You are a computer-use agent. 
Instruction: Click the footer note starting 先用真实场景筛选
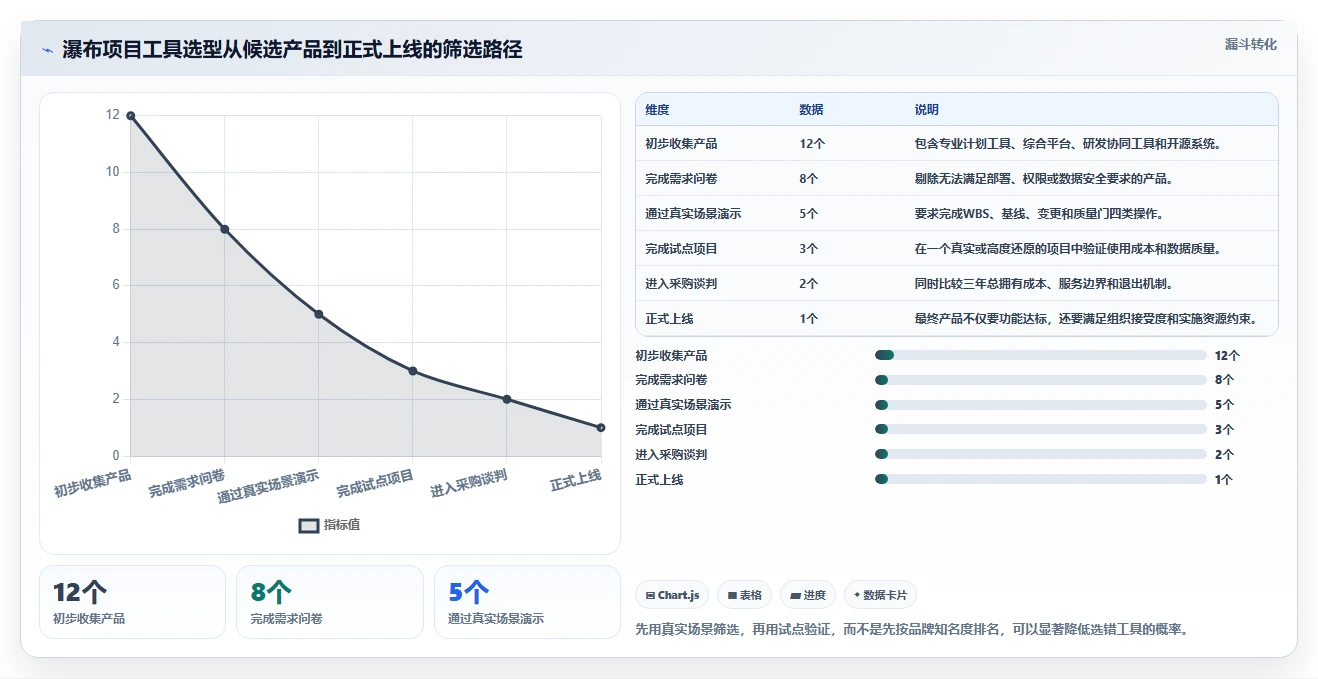[911, 630]
